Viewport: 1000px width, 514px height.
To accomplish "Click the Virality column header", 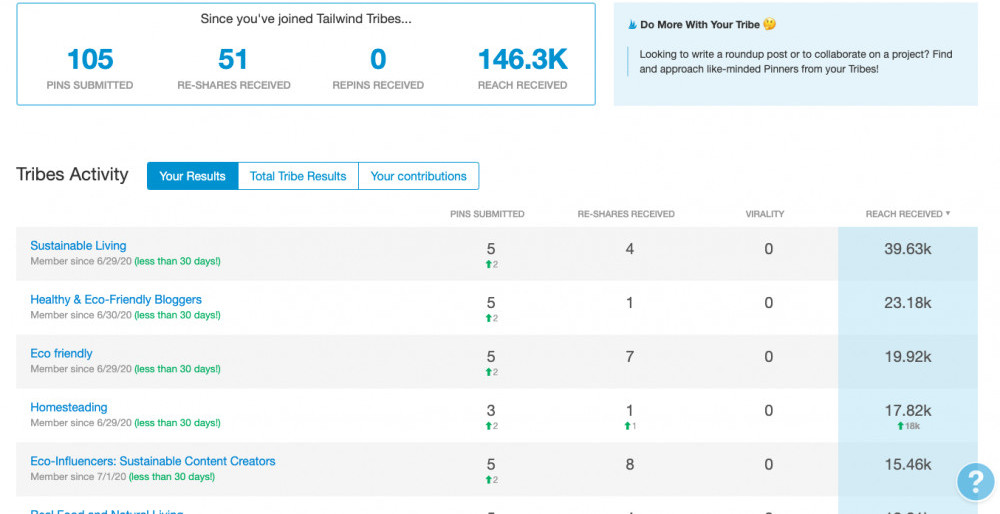I will [x=765, y=214].
